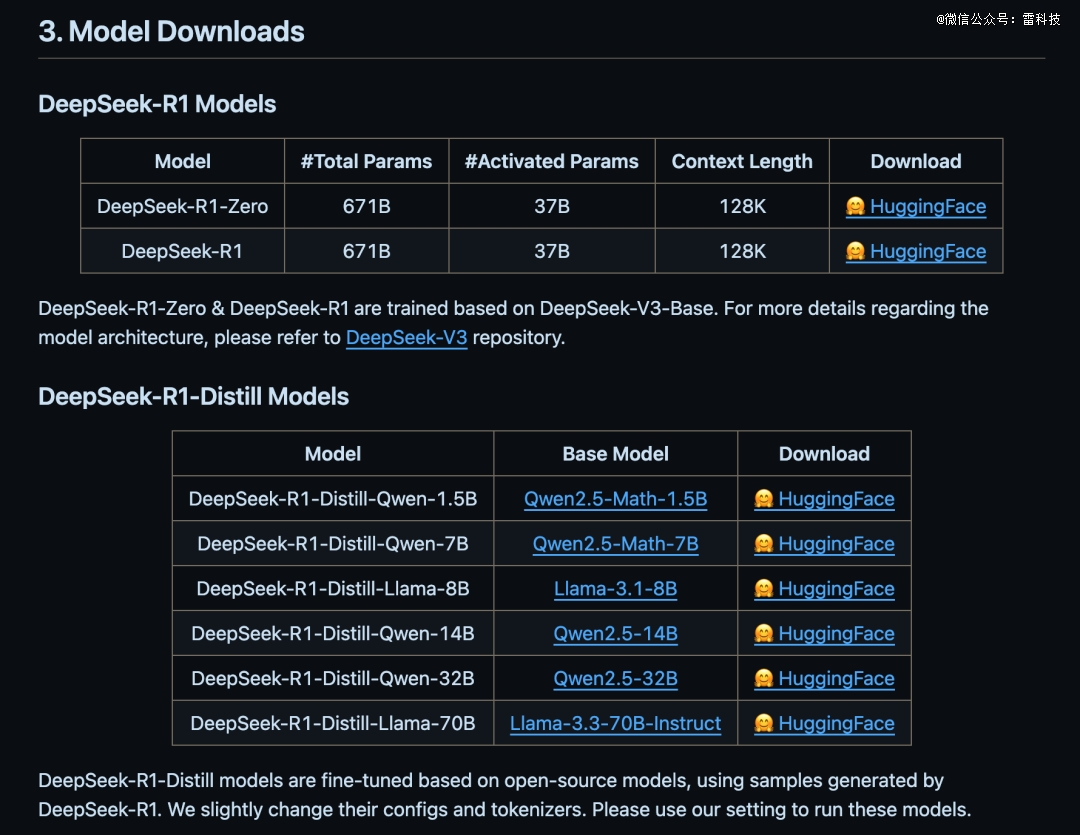The height and width of the screenshot is (835, 1080).
Task: Click the 'DeepSeek-R1-Distill-Qwen-1.5B' cell
Action: (333, 499)
